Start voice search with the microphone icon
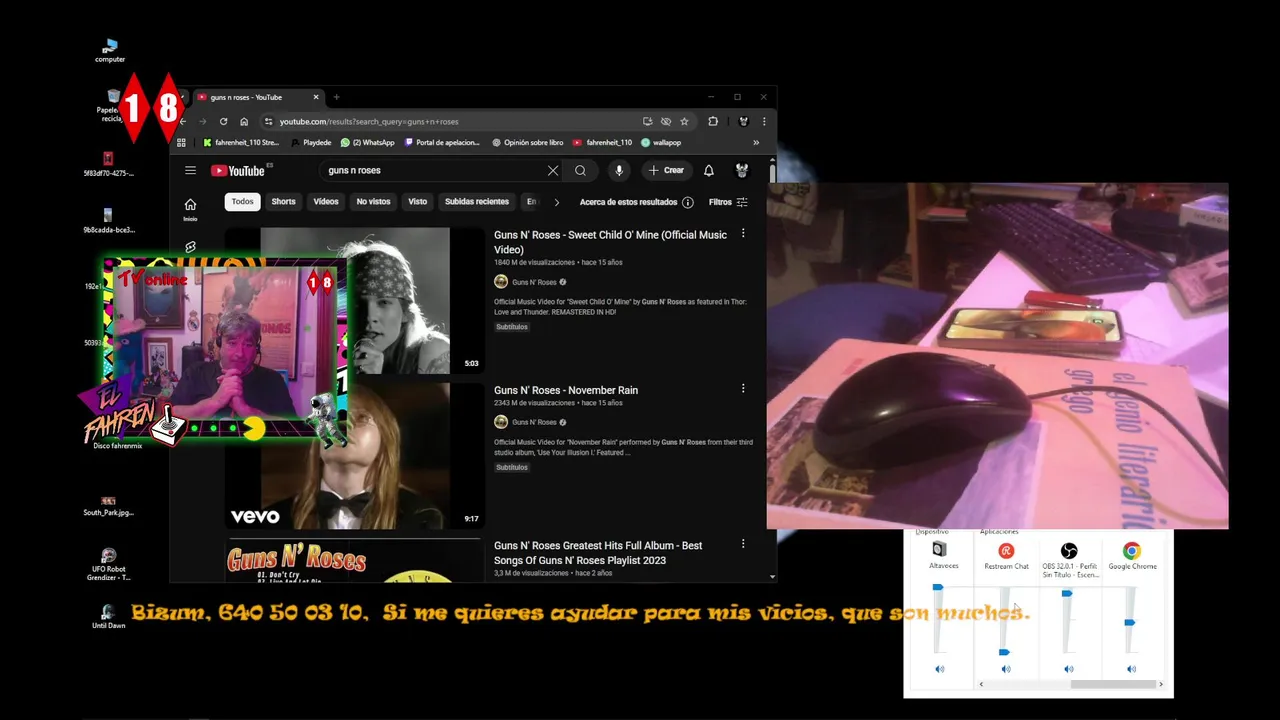1280x720 pixels. [619, 170]
